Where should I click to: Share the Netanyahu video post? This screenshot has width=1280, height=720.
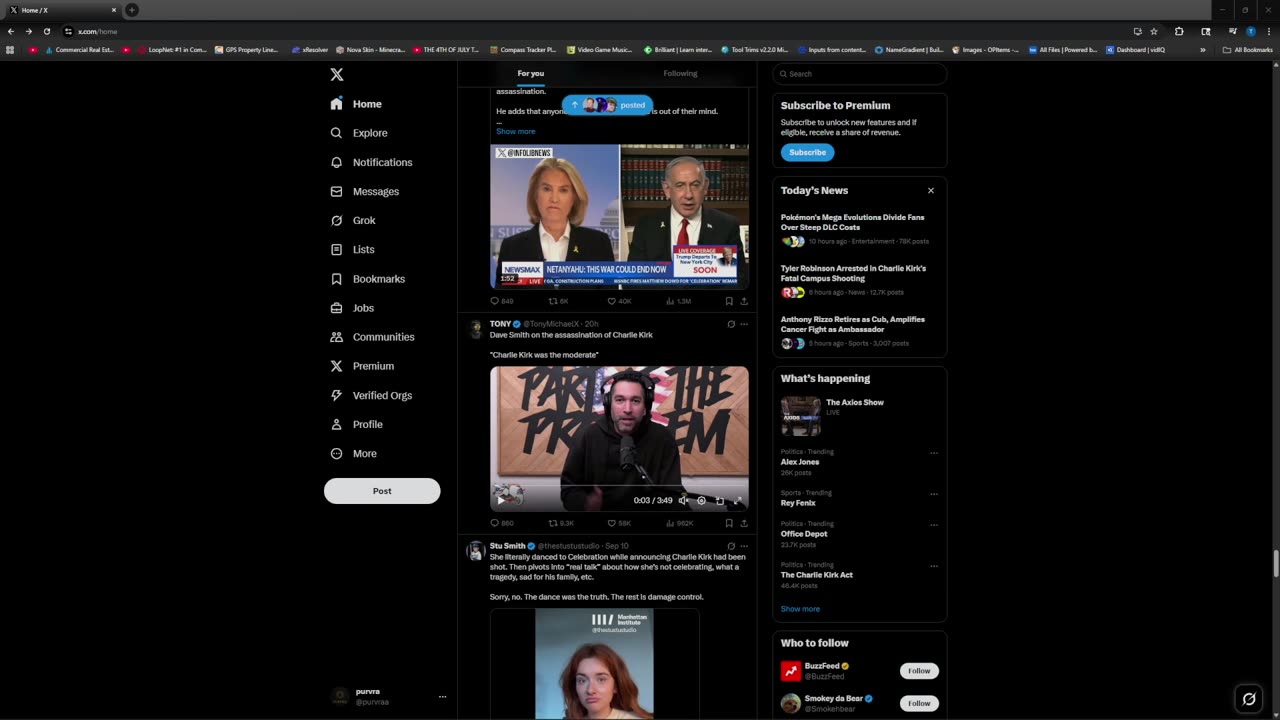pos(744,301)
